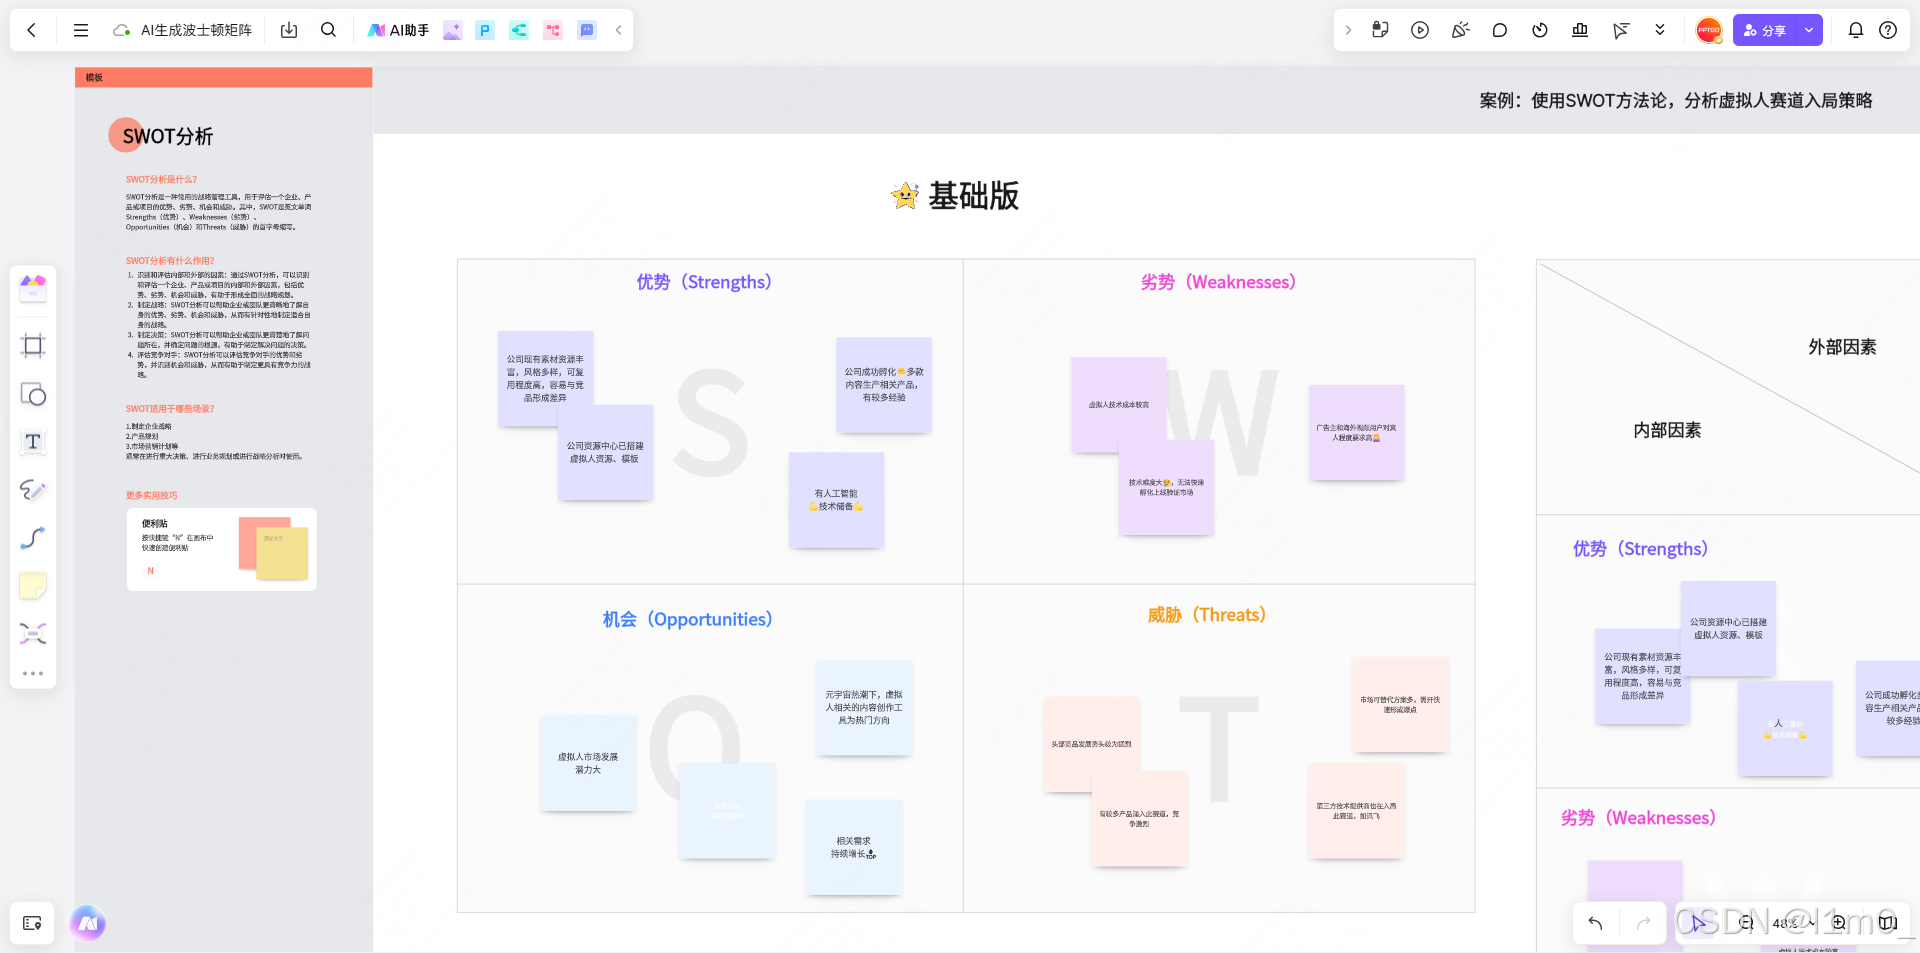Open the search magnifier icon

pos(328,30)
